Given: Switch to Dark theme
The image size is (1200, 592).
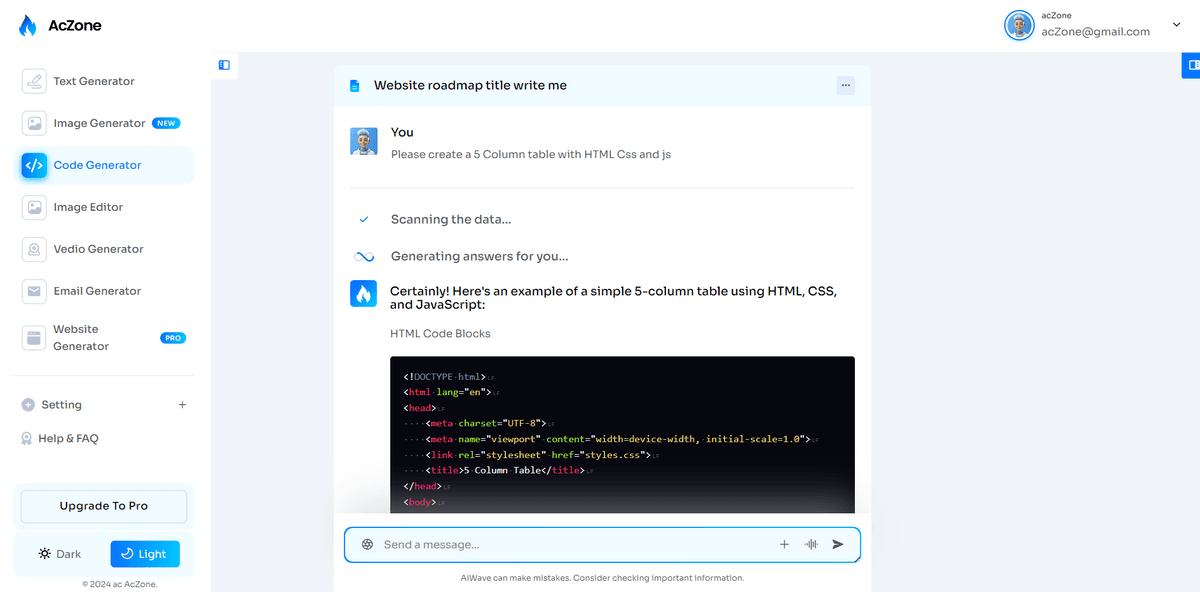Looking at the screenshot, I should 60,554.
